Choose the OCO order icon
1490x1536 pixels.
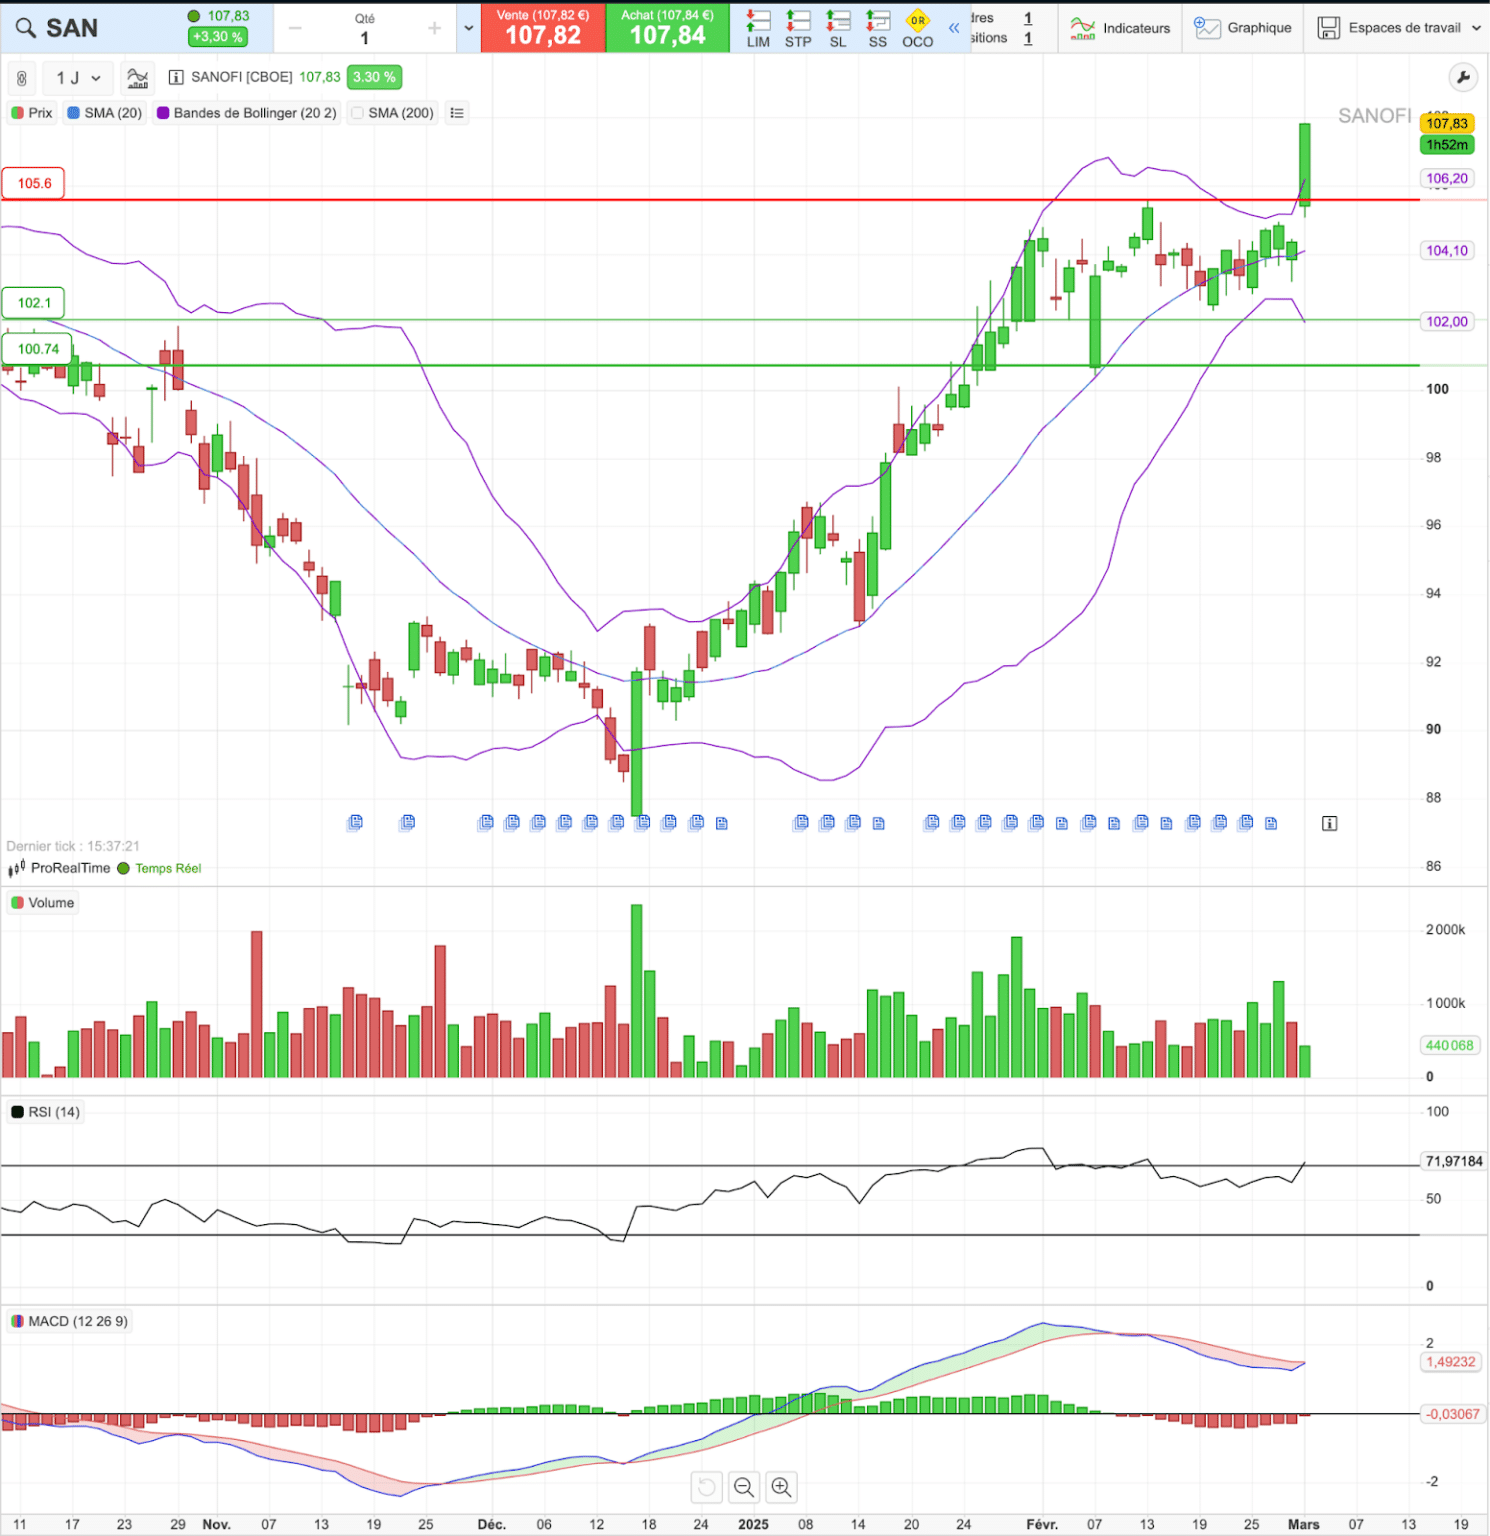[x=917, y=28]
